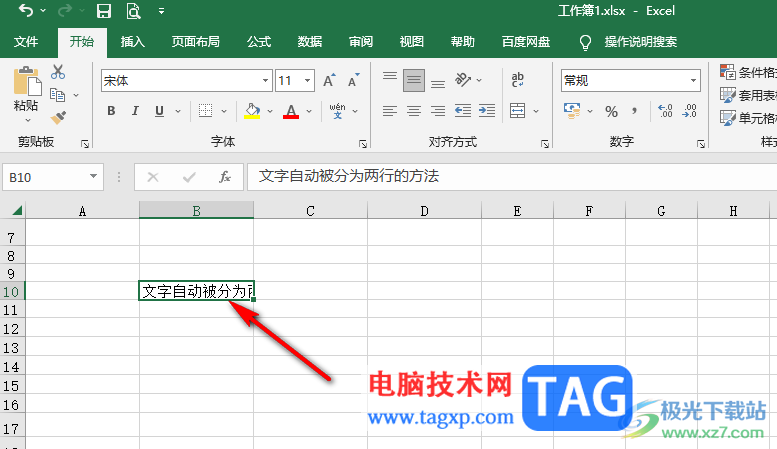Decrease font size with smaller A
This screenshot has width=777, height=449.
353,80
